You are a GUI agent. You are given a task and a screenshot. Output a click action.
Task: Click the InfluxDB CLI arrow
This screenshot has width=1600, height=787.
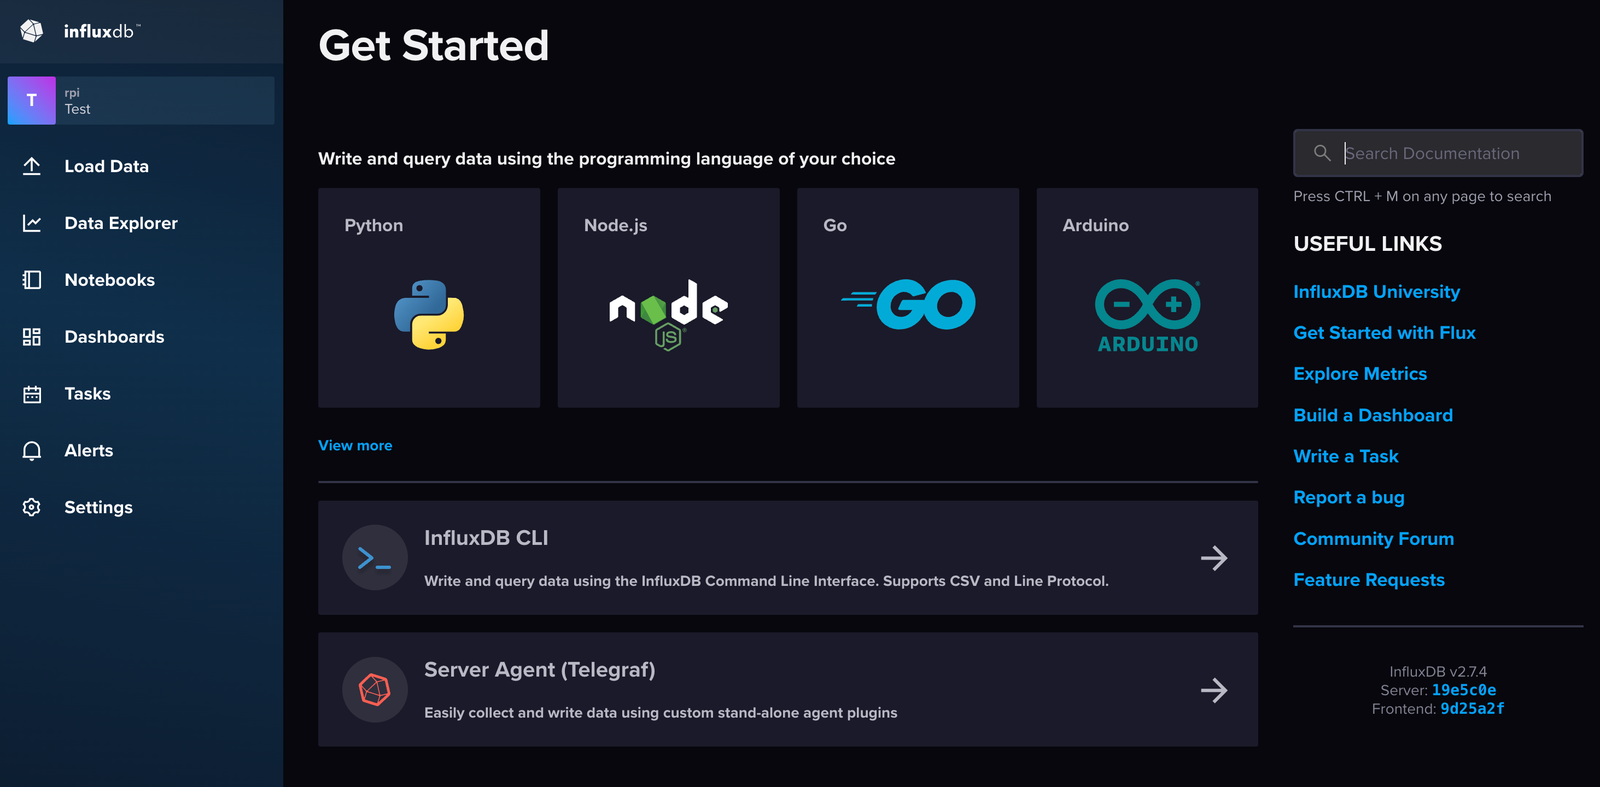pyautogui.click(x=1214, y=558)
